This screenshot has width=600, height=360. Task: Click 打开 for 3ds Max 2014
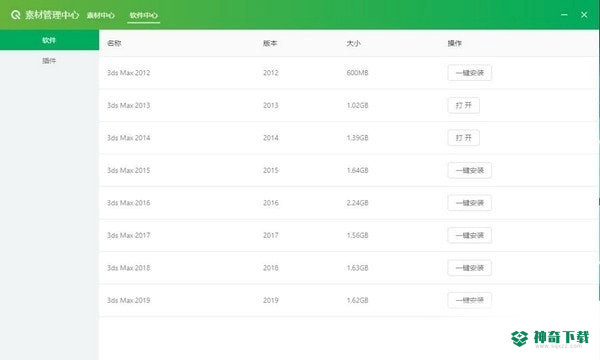click(463, 138)
